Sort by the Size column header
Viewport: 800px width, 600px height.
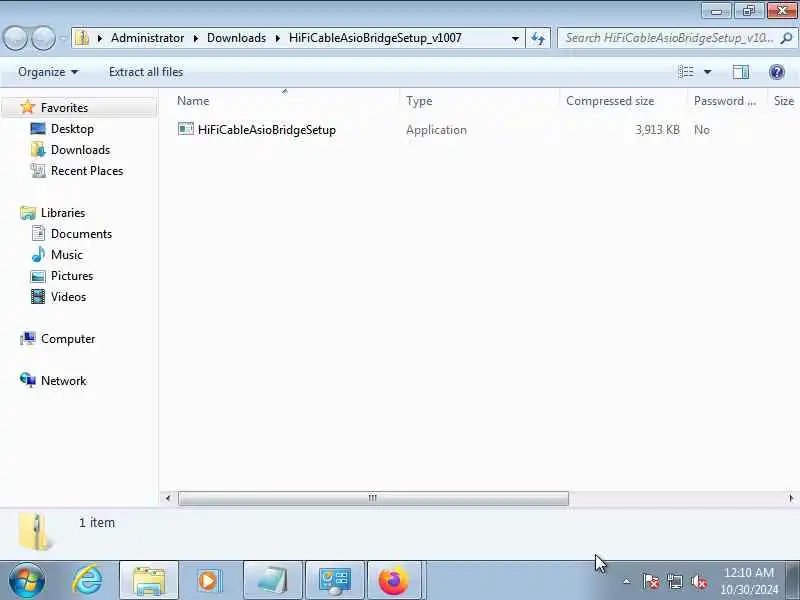784,101
